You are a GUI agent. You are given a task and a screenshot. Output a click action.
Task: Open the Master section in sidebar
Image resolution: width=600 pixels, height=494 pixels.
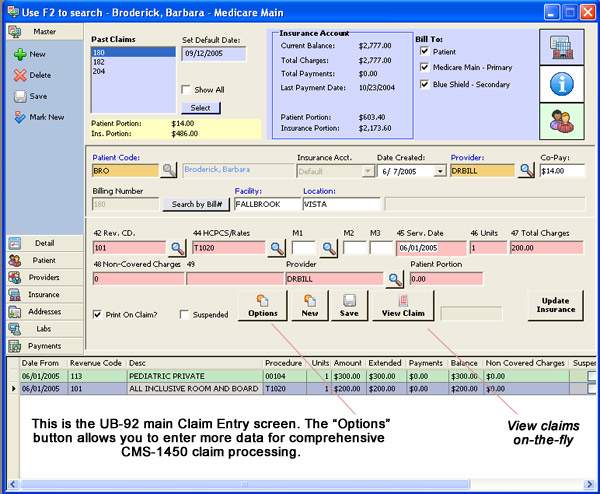pos(40,32)
